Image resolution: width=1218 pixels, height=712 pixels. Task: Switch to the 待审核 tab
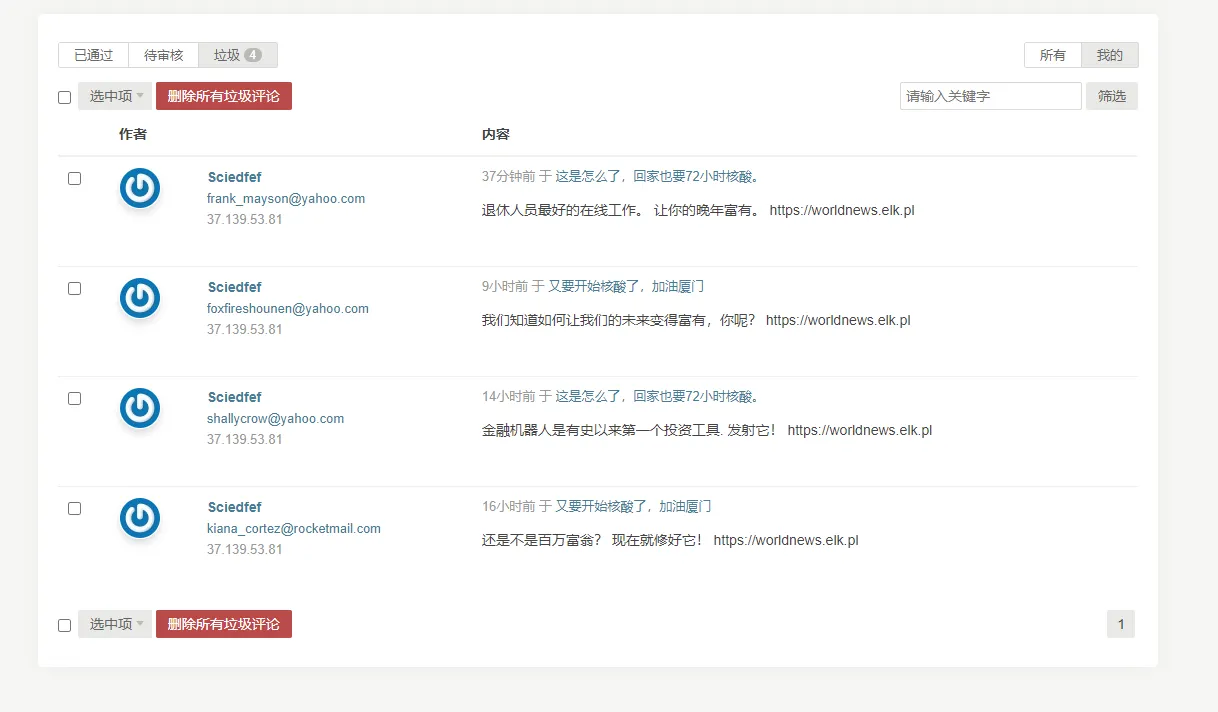162,55
